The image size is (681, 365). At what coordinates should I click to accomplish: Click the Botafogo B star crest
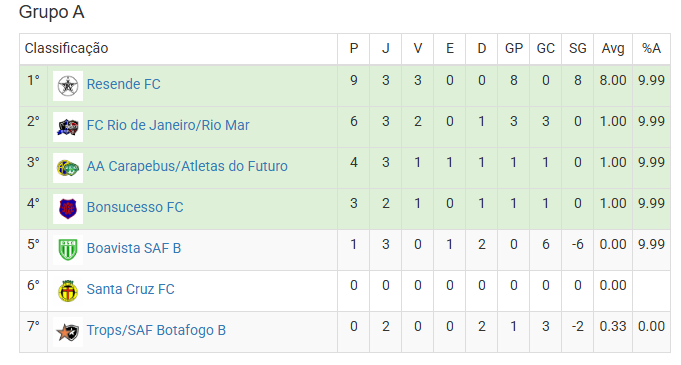(x=68, y=332)
